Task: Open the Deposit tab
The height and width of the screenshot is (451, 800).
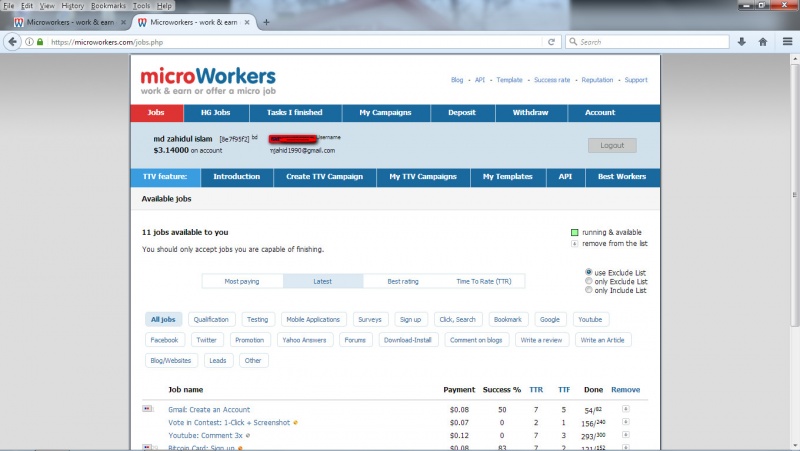Action: pos(462,113)
